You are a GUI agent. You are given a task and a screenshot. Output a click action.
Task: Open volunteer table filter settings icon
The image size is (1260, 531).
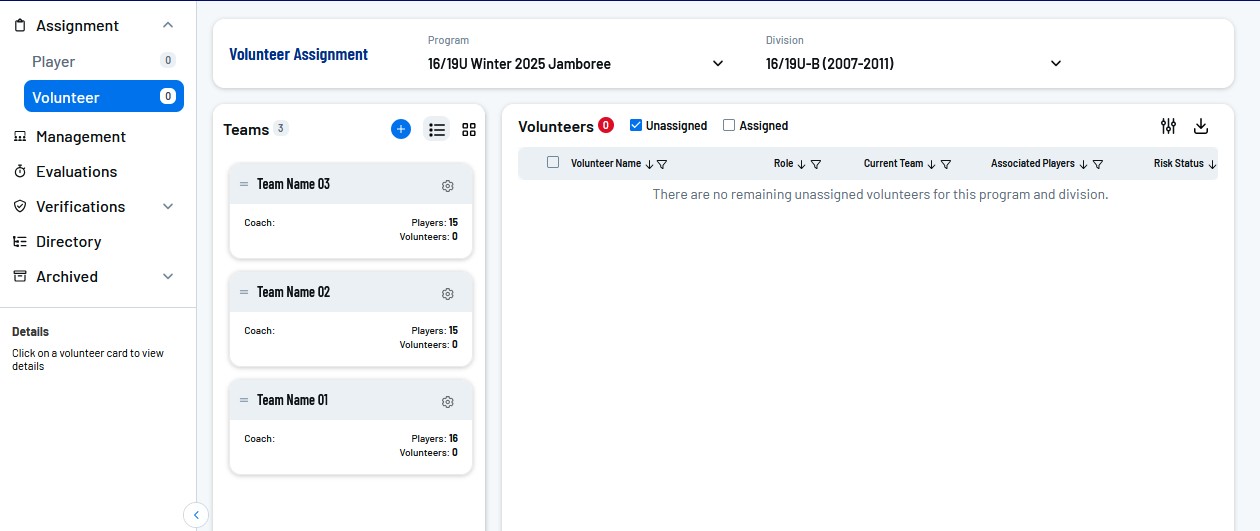[1168, 126]
